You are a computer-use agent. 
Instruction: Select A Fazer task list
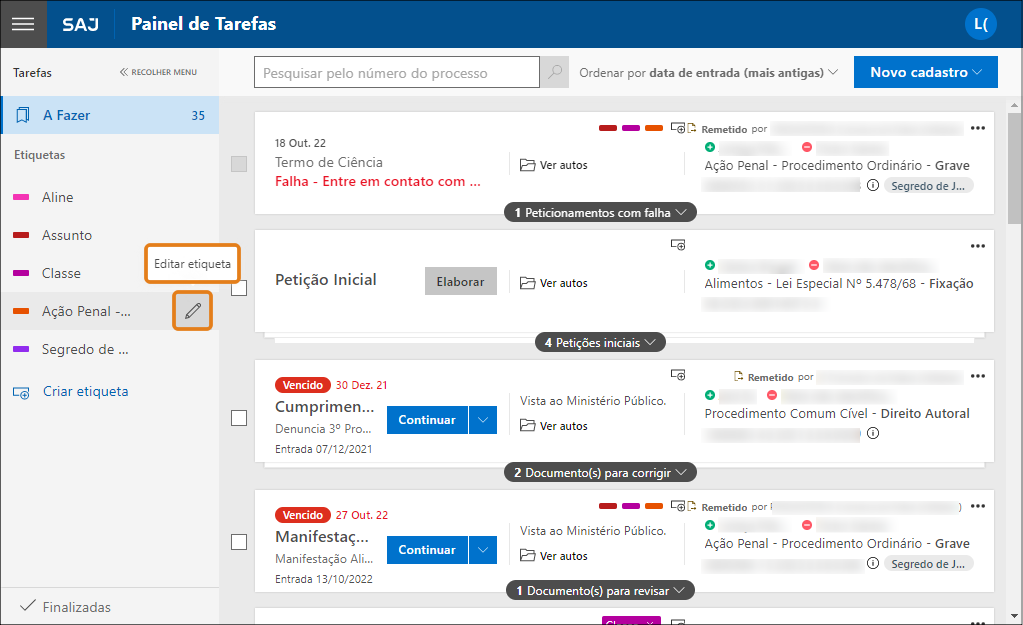(109, 115)
